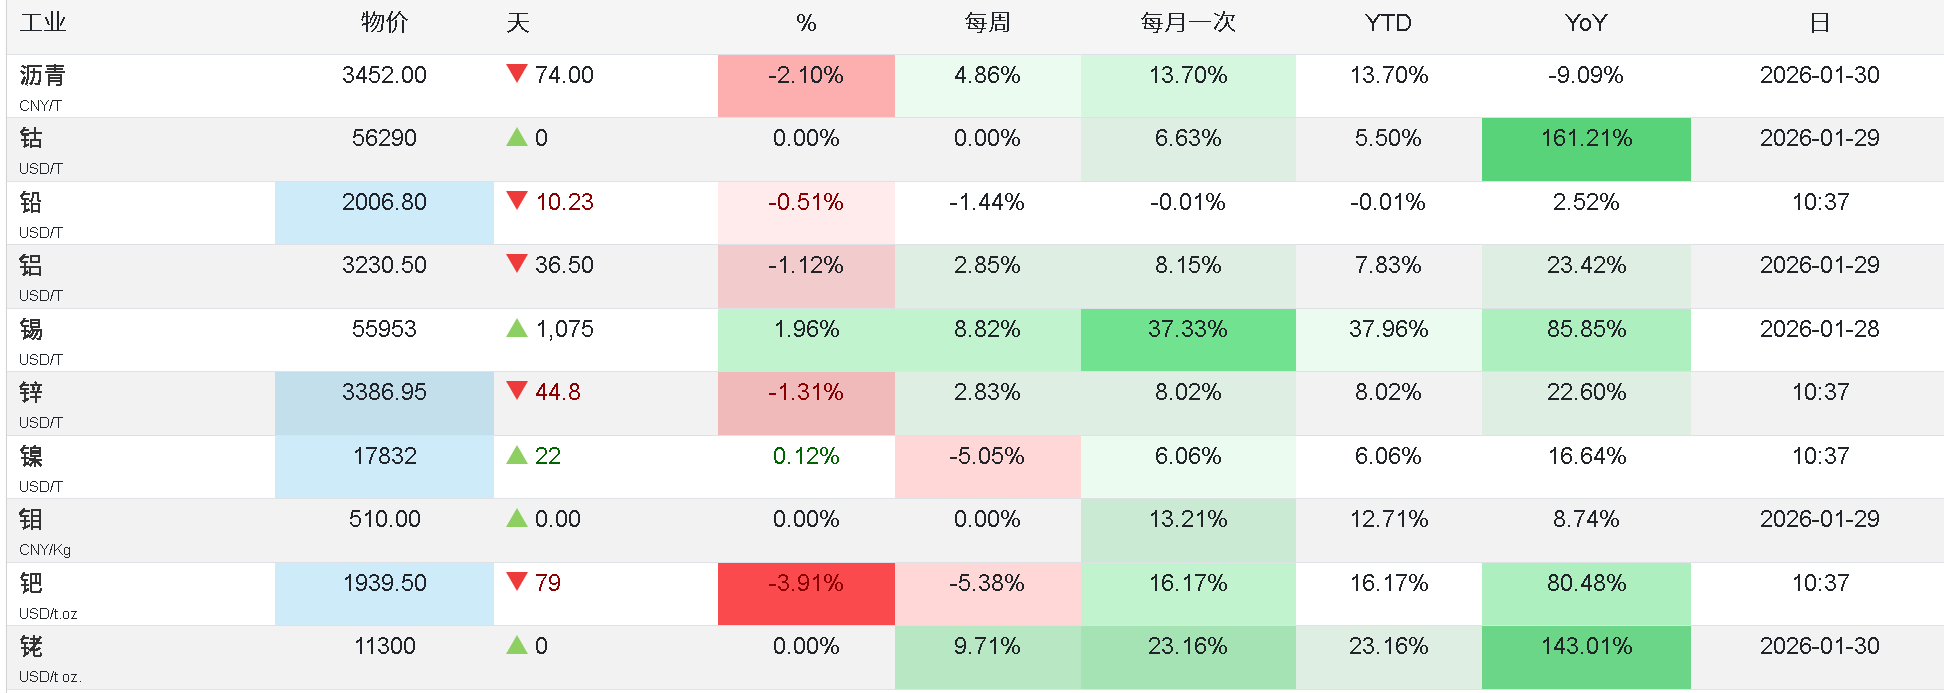The image size is (1944, 693).
Task: Sort by the 每周 column header
Action: point(987,23)
